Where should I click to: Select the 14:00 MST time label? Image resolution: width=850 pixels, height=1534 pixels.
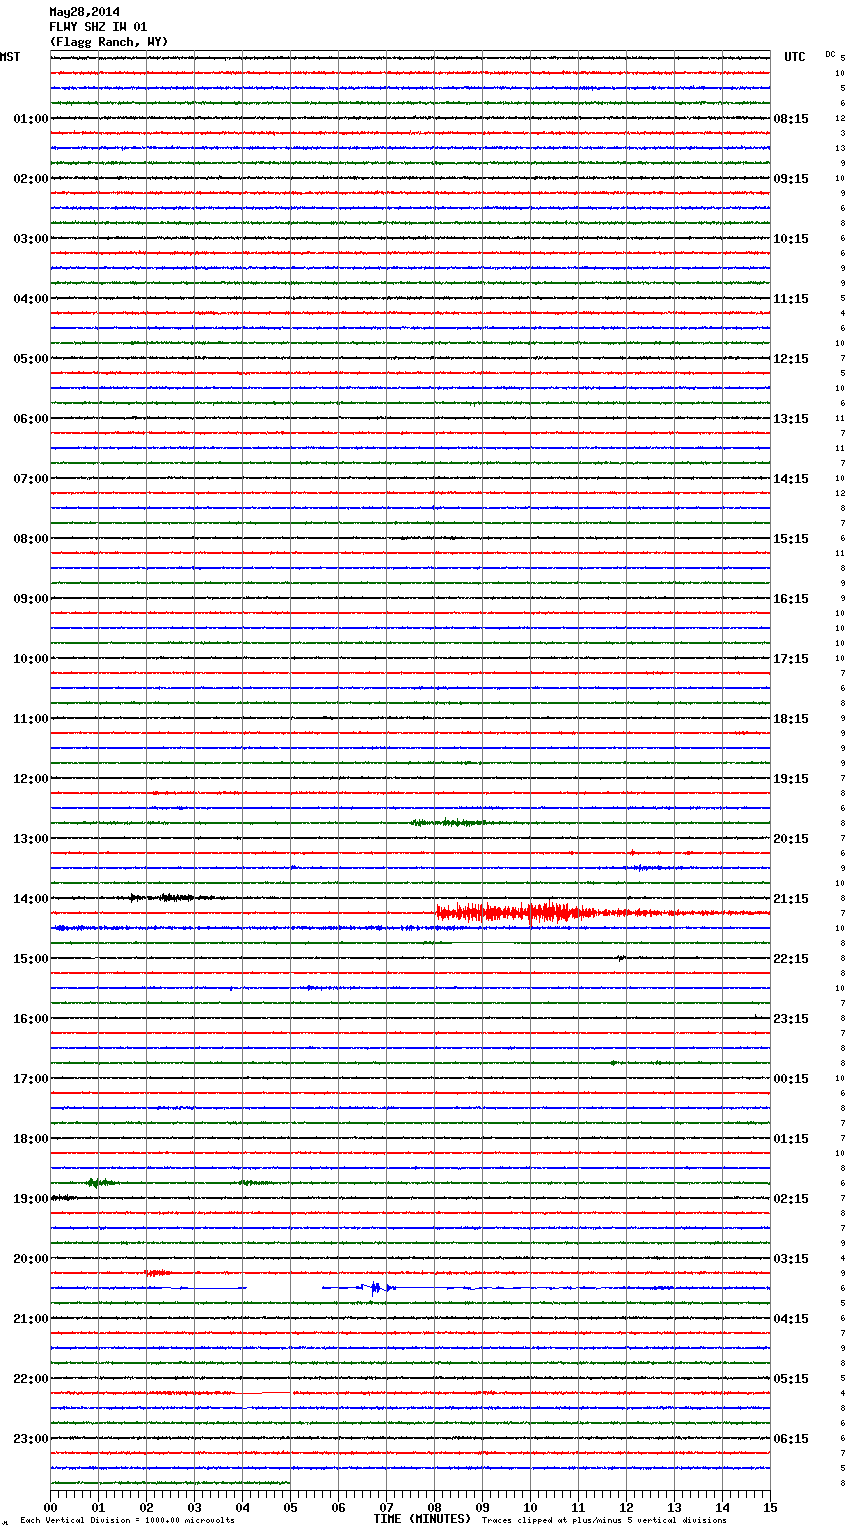[x=31, y=899]
